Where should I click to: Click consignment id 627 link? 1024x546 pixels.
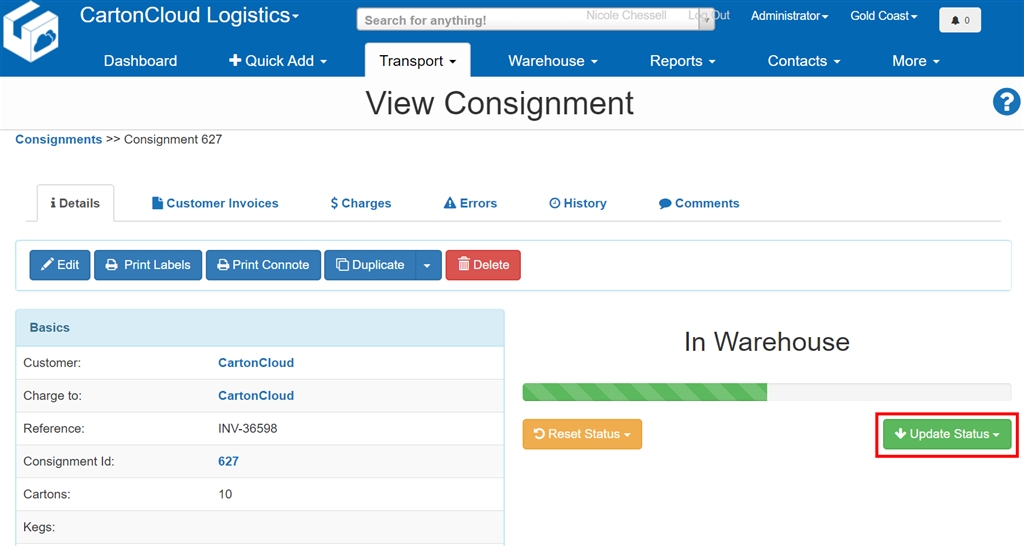pos(228,461)
